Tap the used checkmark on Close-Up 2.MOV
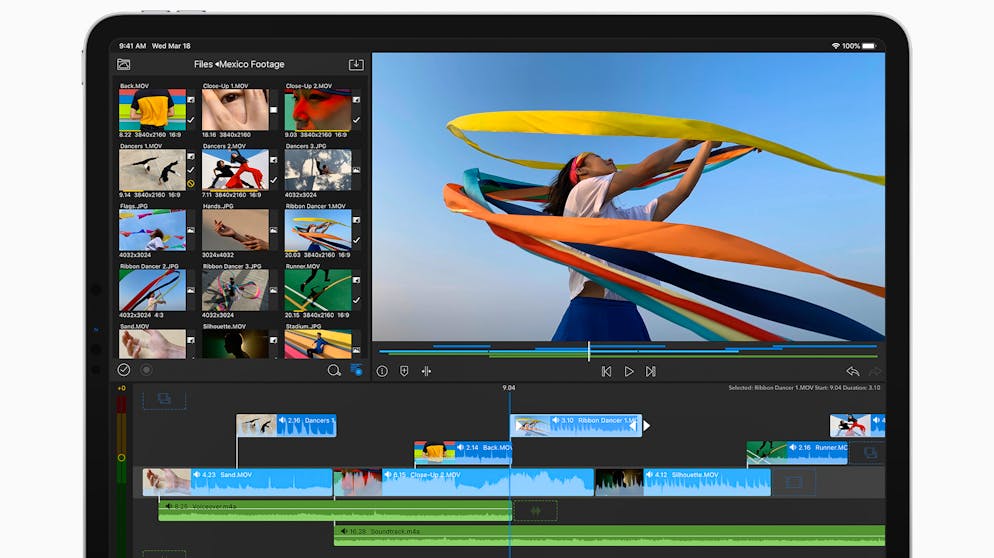The height and width of the screenshot is (558, 994). (x=356, y=119)
